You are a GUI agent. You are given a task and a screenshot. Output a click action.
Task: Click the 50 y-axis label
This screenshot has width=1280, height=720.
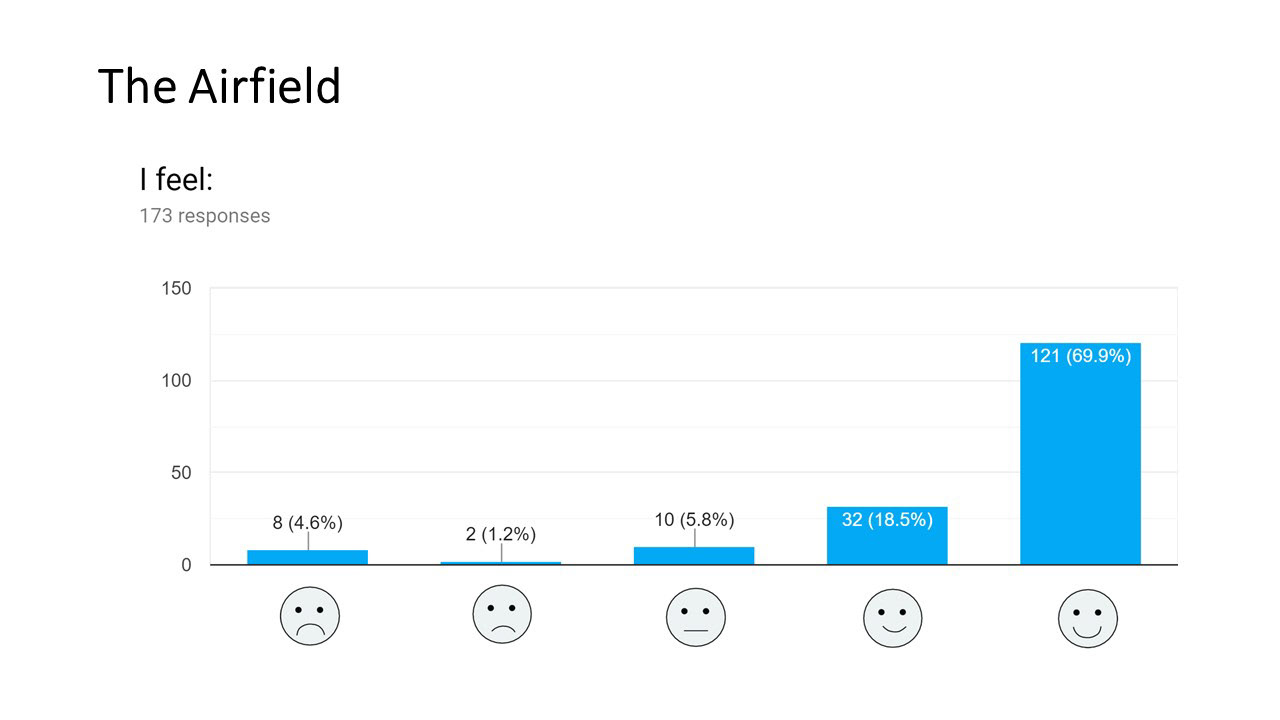pyautogui.click(x=181, y=473)
